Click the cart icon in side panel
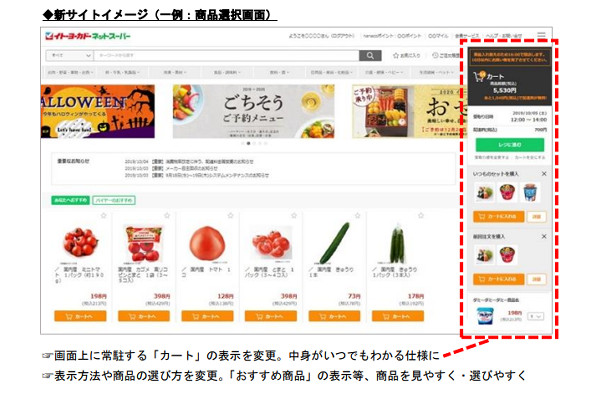The image size is (600, 400). click(x=479, y=76)
